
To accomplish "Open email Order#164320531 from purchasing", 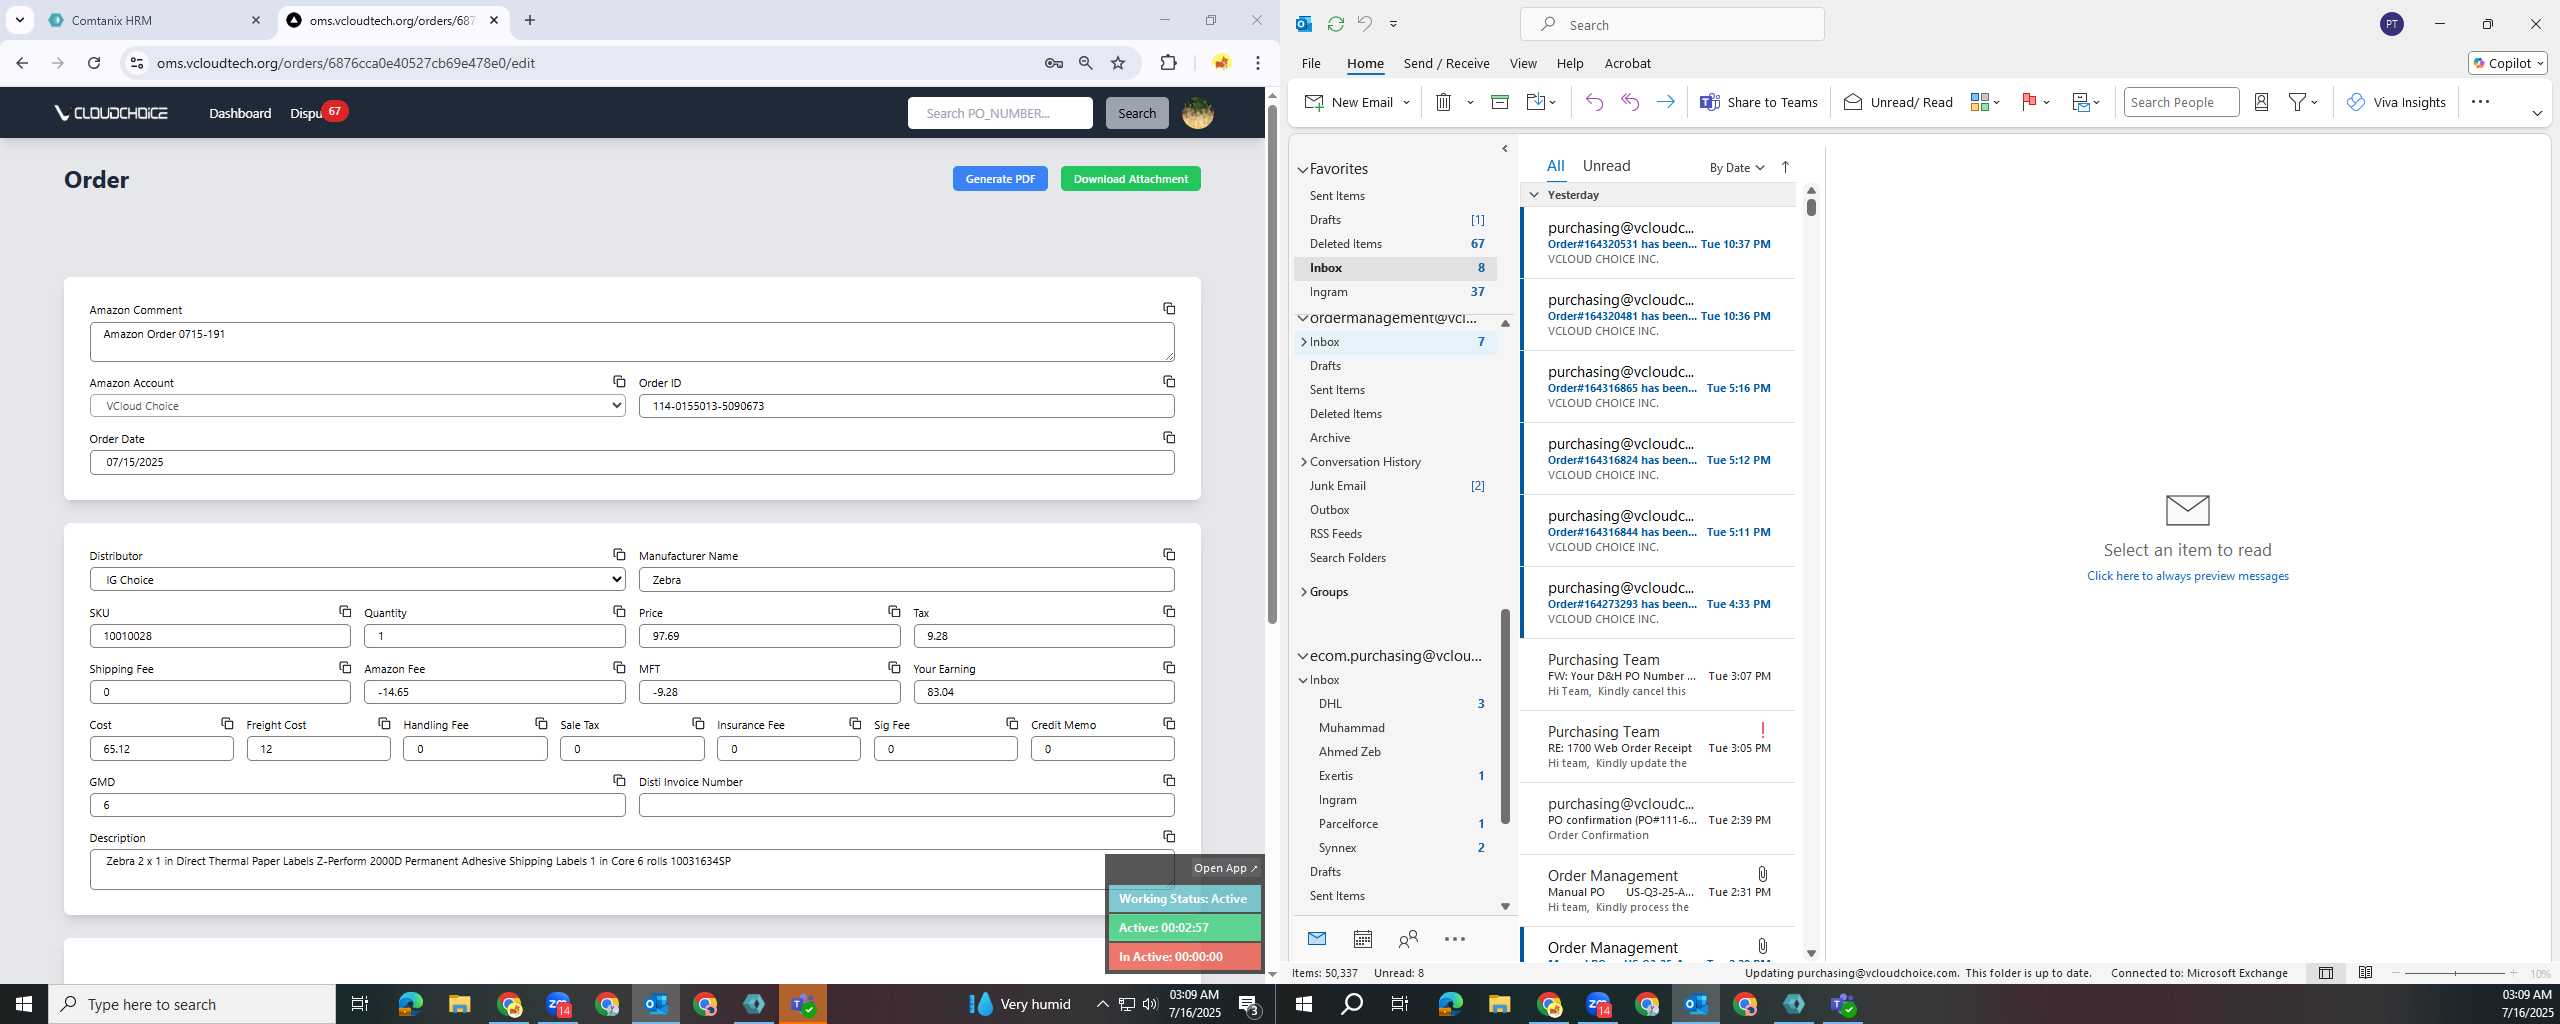I will click(1658, 243).
